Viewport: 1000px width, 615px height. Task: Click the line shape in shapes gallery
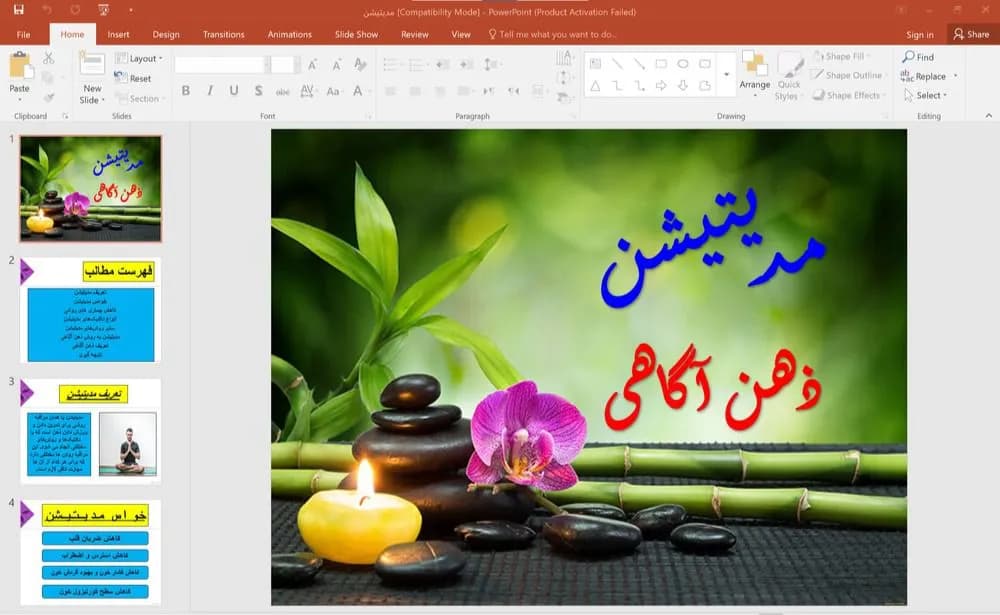[x=617, y=64]
